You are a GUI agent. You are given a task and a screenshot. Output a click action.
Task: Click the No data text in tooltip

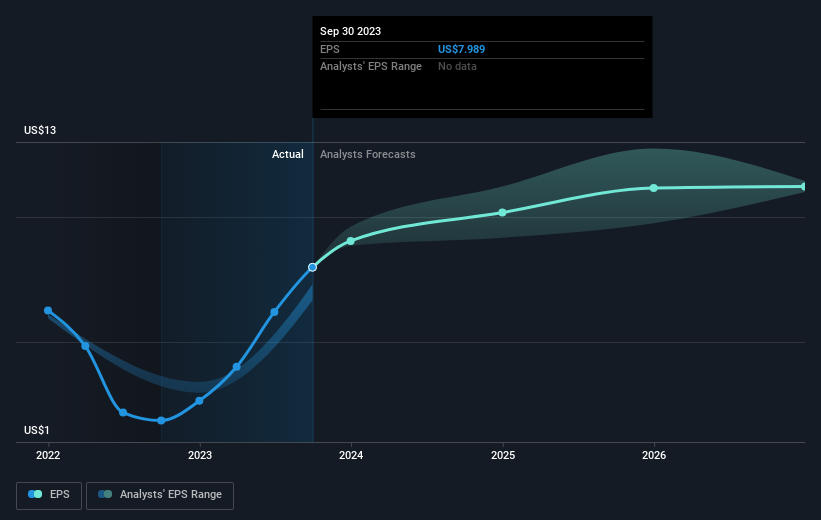coord(457,67)
